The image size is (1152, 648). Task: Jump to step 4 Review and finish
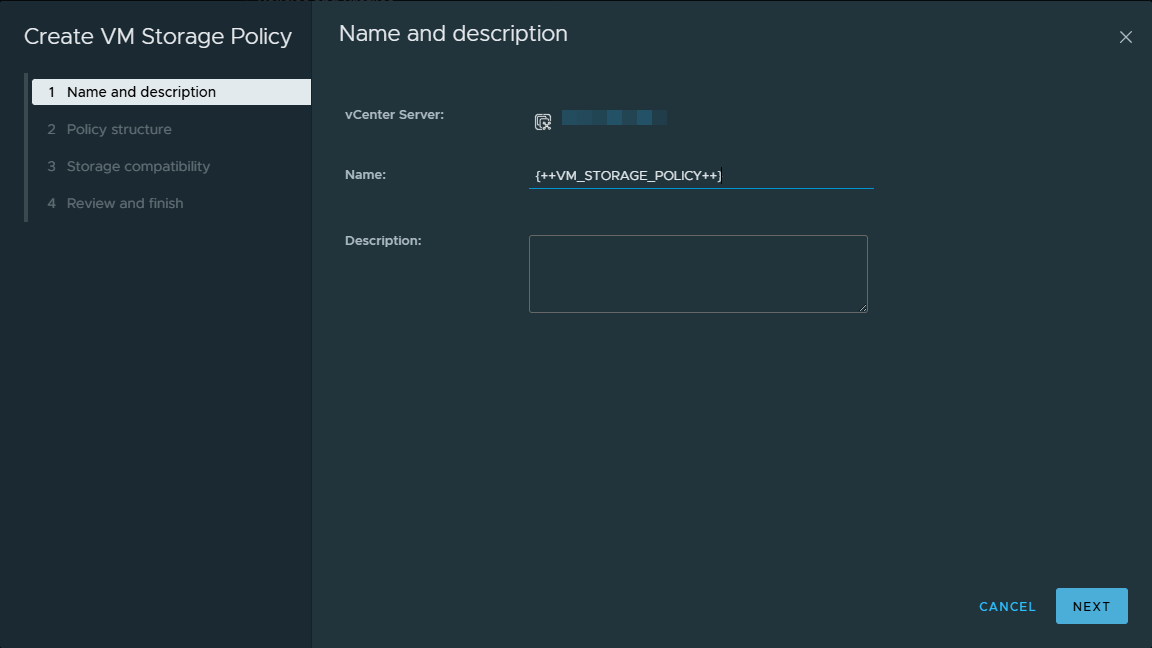[x=125, y=203]
